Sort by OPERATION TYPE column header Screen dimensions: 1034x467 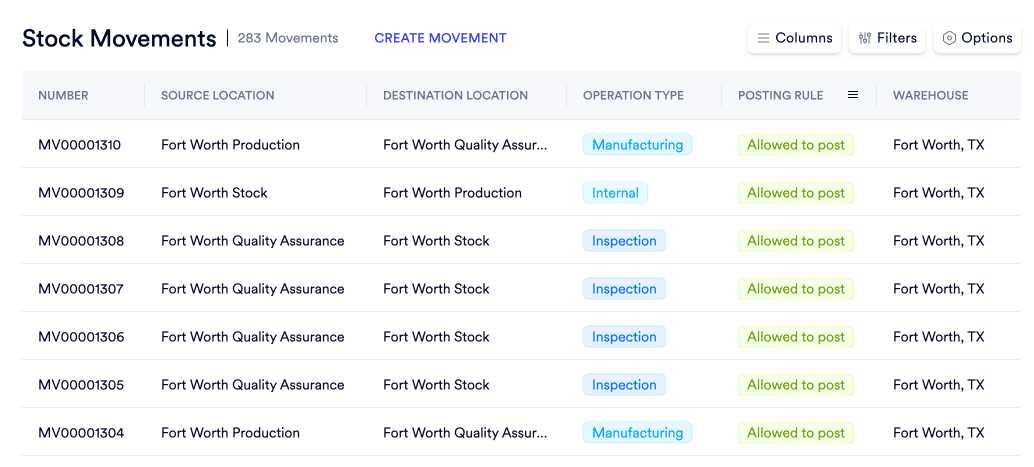pyautogui.click(x=633, y=95)
